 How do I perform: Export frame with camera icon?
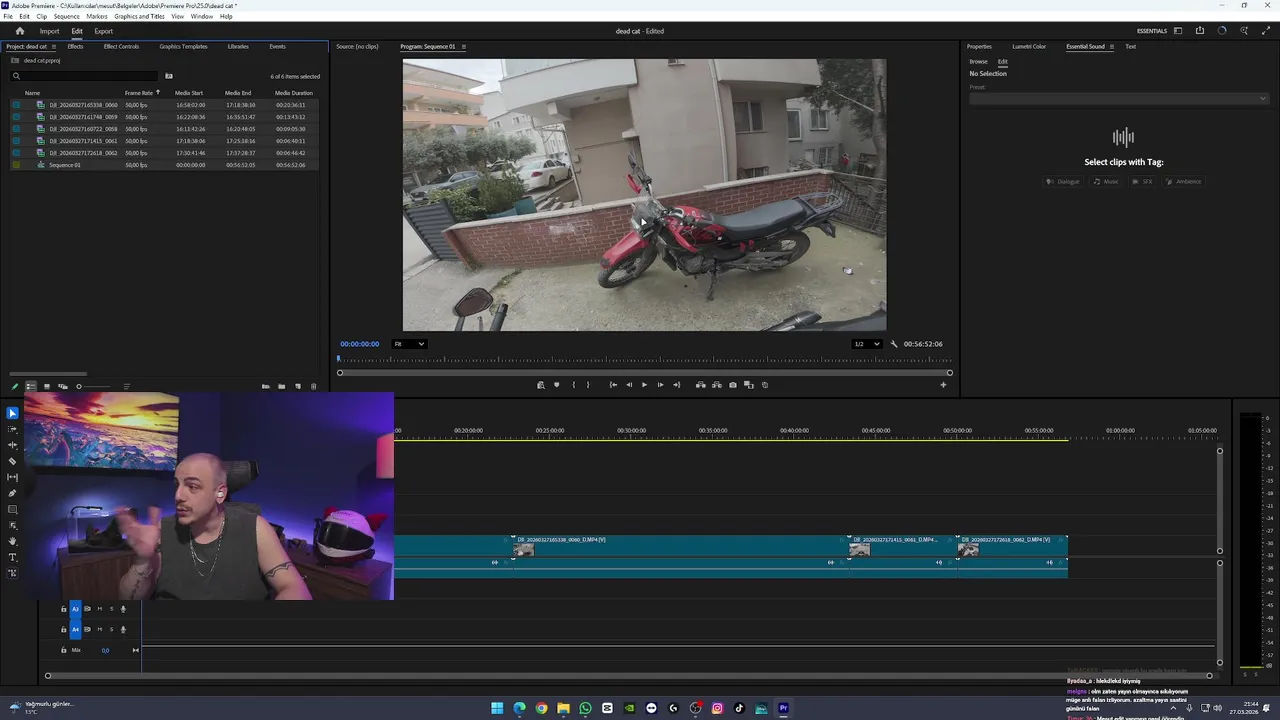733,385
